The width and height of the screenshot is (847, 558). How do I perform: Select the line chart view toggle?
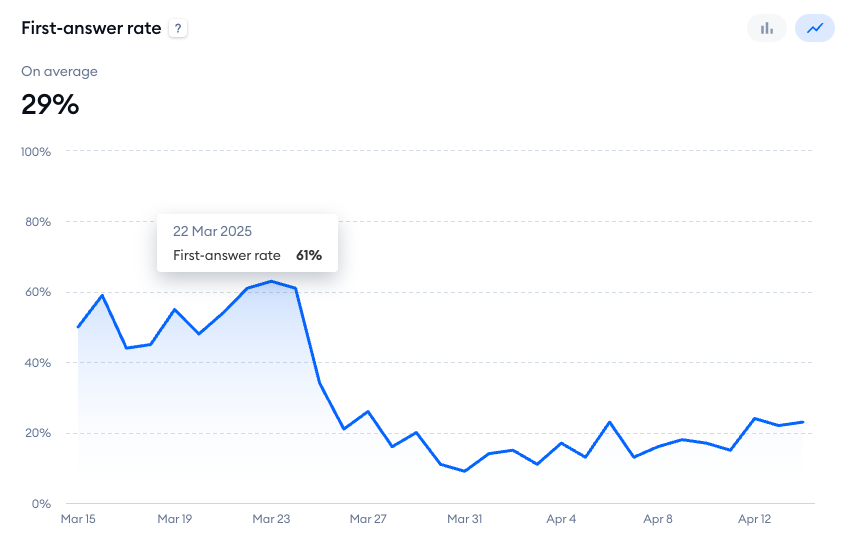click(815, 28)
